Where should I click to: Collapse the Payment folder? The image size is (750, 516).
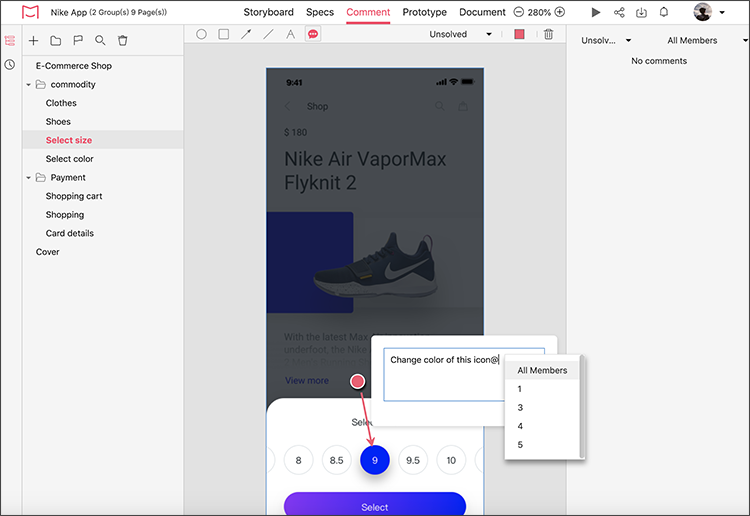[x=29, y=178]
